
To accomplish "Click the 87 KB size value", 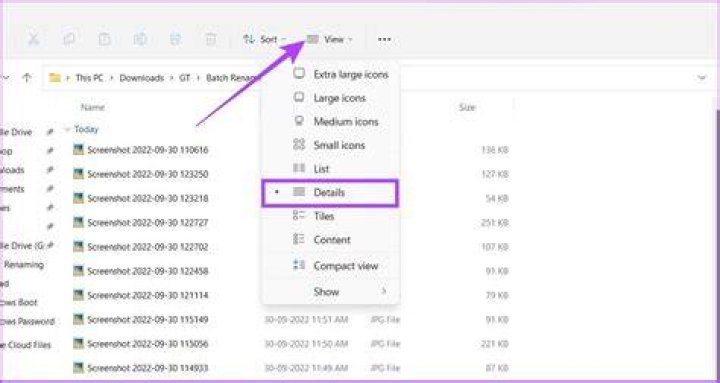I will (497, 368).
